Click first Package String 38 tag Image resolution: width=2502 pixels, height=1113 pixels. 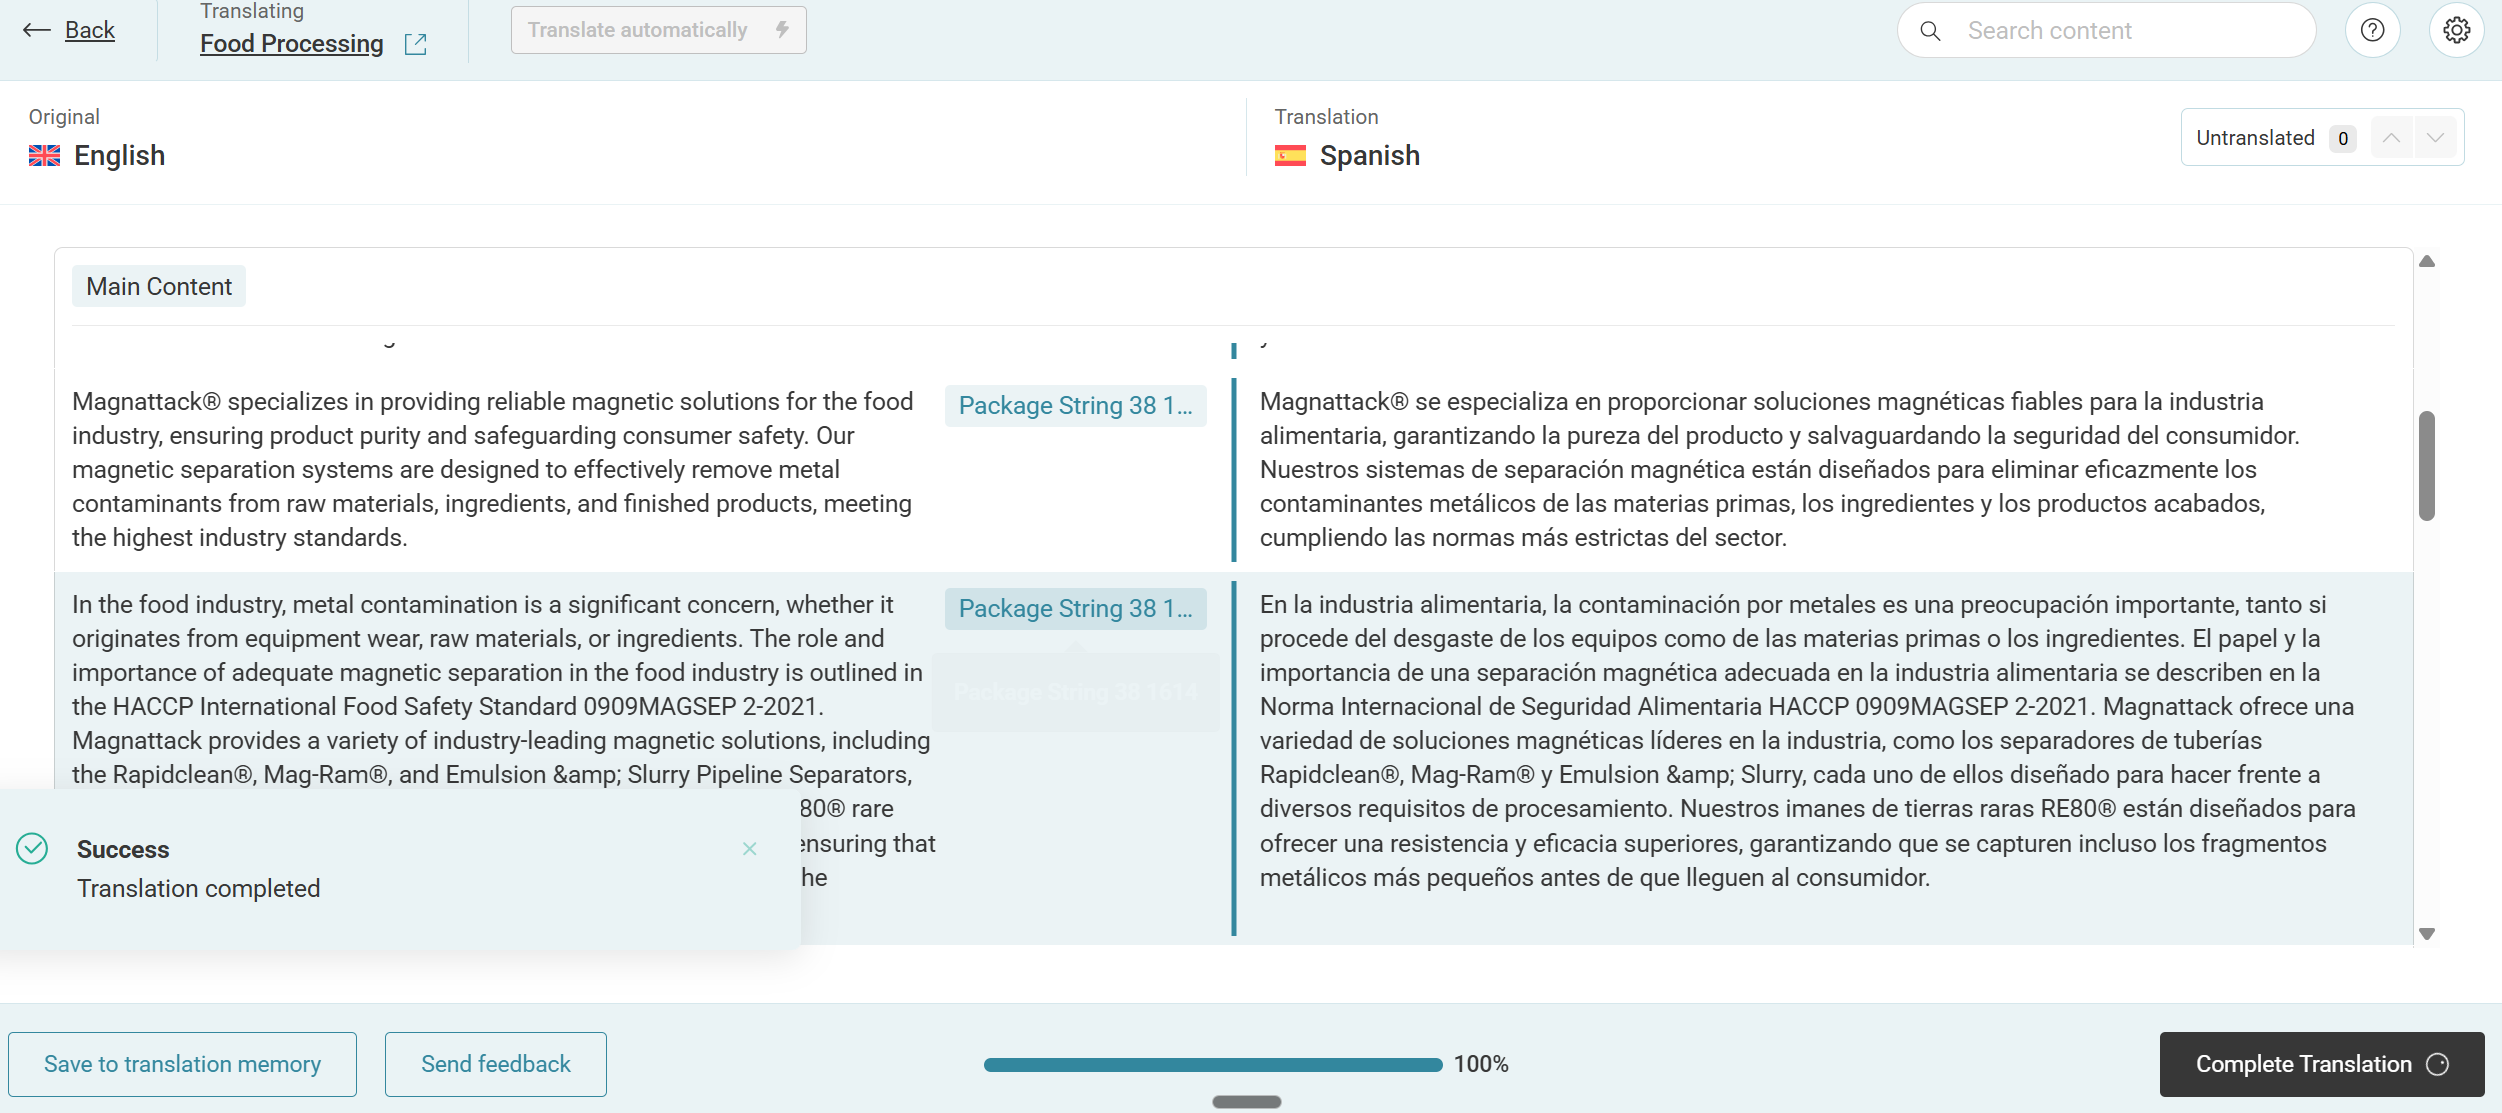[x=1075, y=405]
